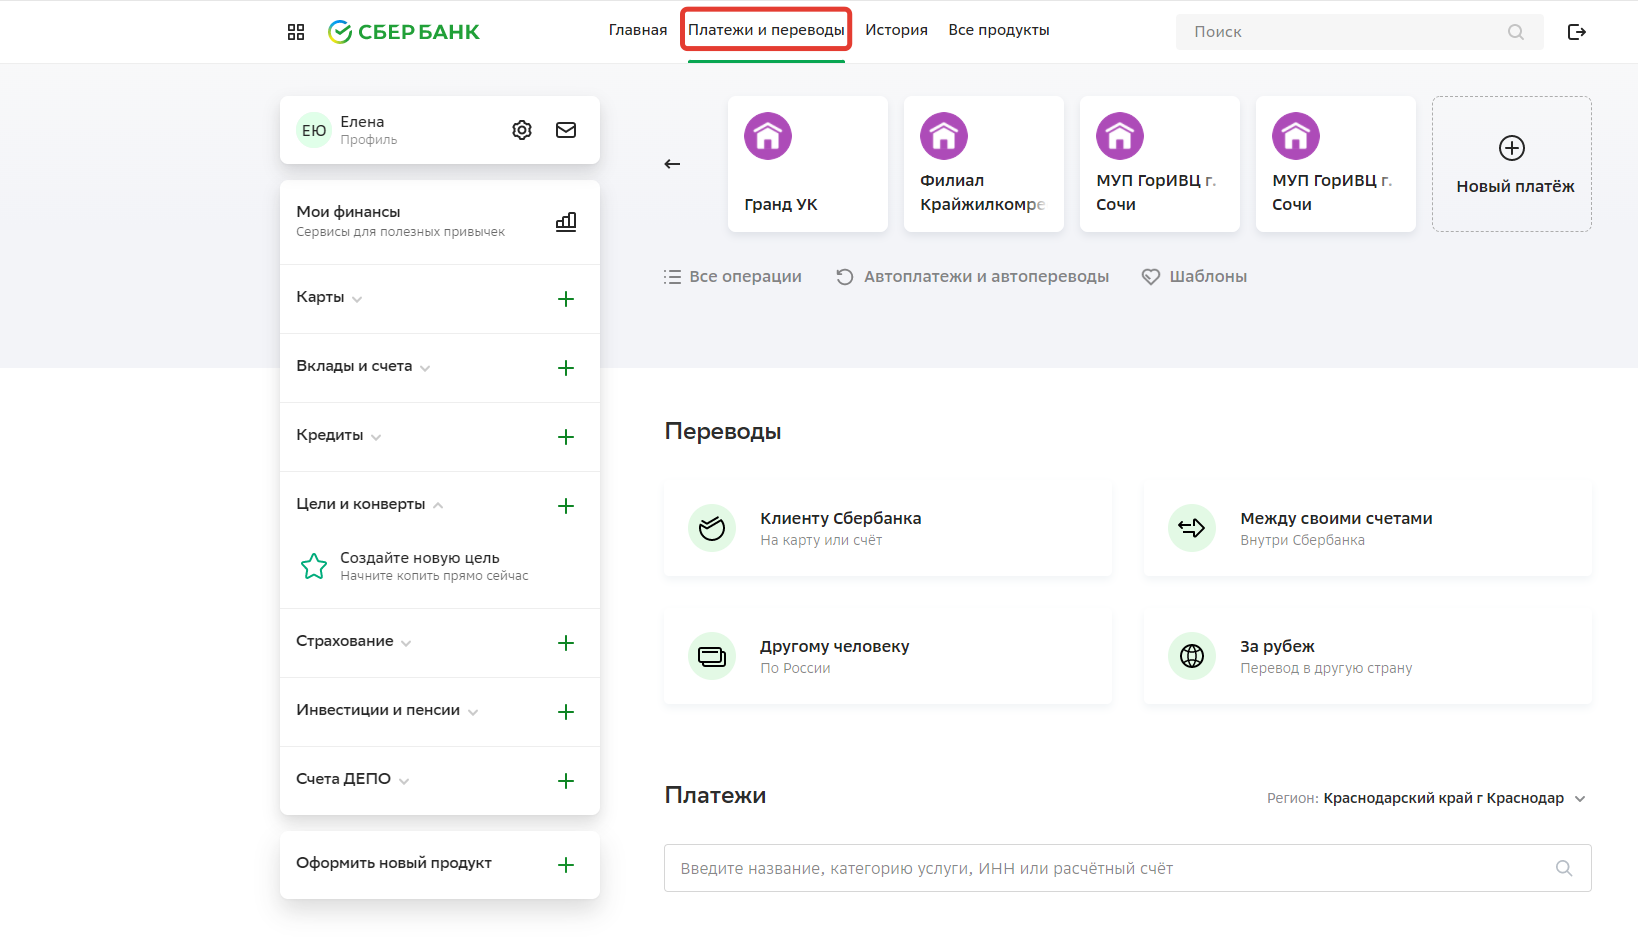Click the Клиенту Сбербанка transfer icon
Image resolution: width=1638 pixels, height=940 pixels.
coord(712,528)
